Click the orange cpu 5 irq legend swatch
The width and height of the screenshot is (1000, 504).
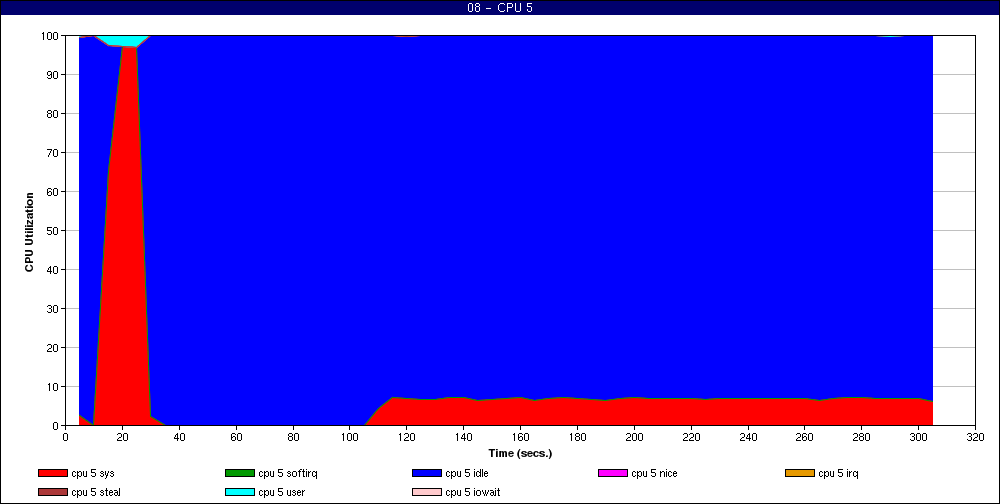click(800, 473)
